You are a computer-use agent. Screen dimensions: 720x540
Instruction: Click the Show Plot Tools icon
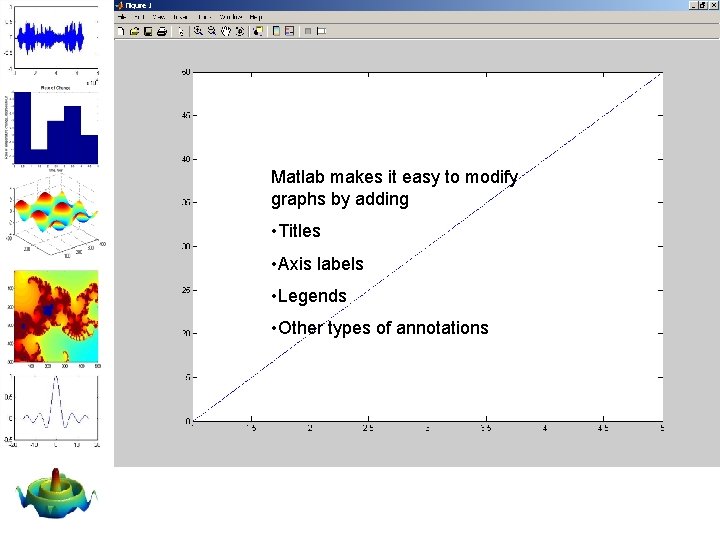[321, 31]
